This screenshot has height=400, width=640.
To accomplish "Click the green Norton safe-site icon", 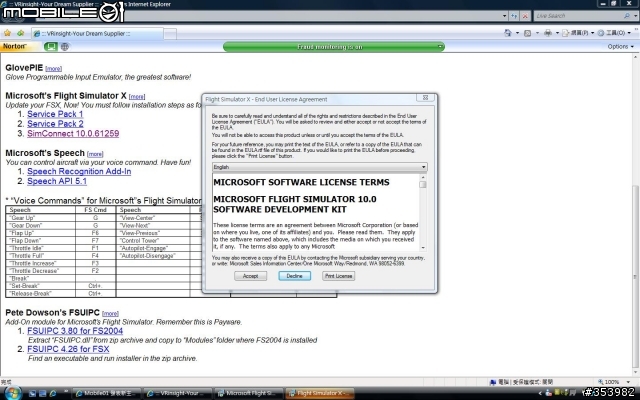I will (x=51, y=47).
